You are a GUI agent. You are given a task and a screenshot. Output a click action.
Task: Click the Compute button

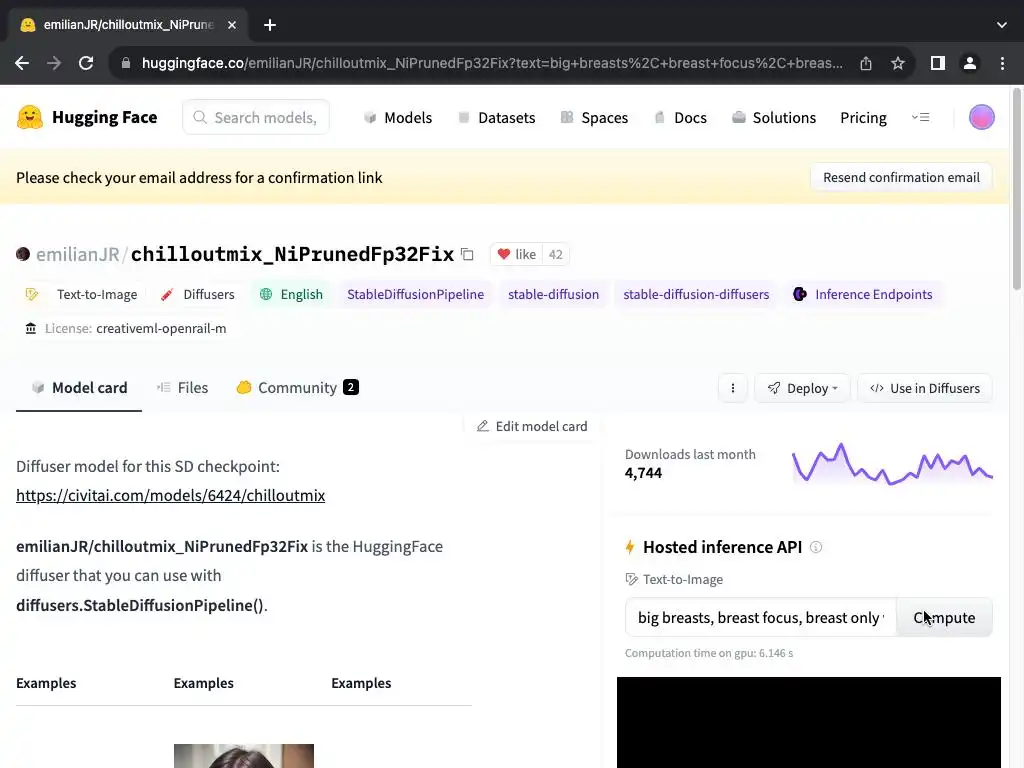click(x=944, y=618)
